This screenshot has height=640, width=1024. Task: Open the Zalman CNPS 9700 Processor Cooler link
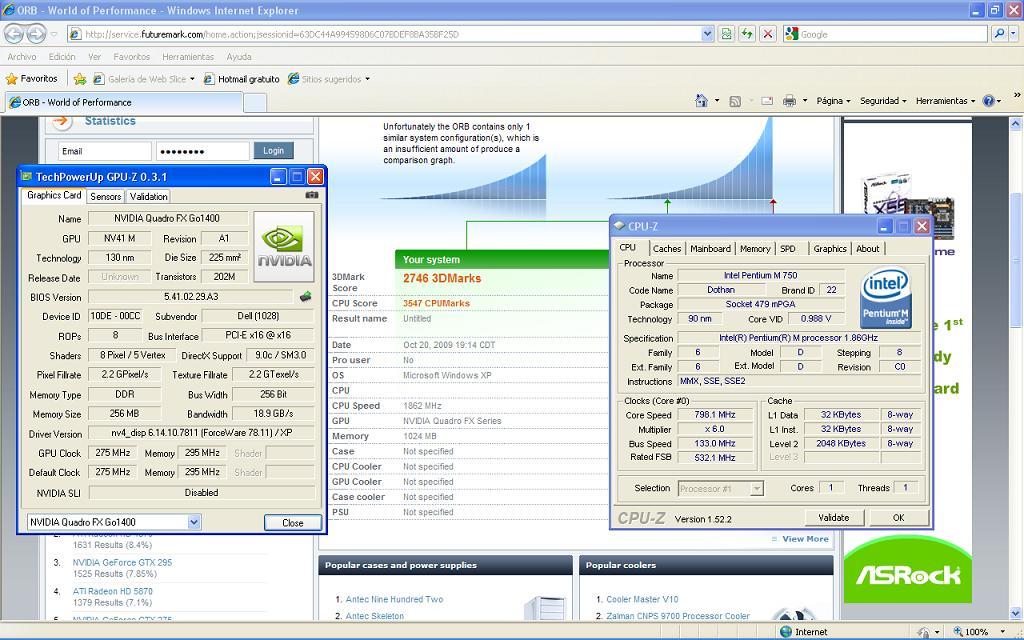pos(677,616)
